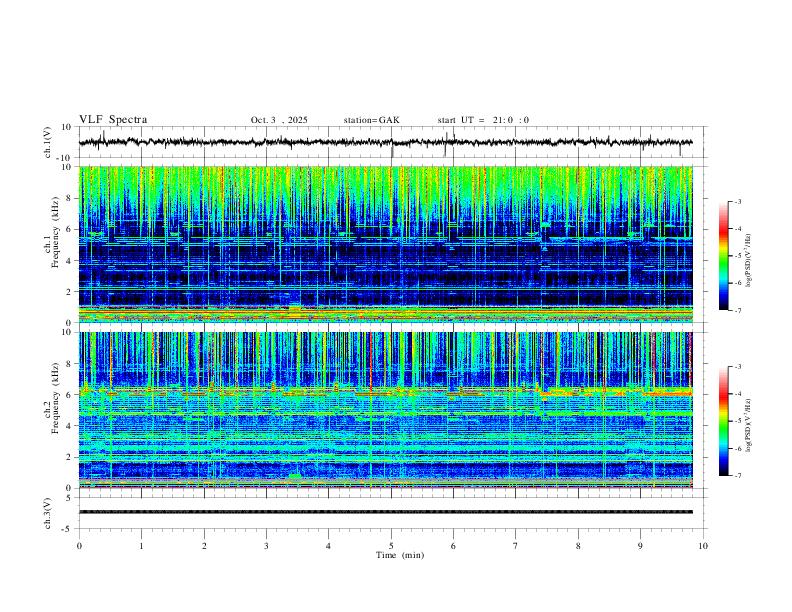Viewport: 792px width, 612px height.
Task: Click time axis tick label "5"
Action: click(x=391, y=546)
